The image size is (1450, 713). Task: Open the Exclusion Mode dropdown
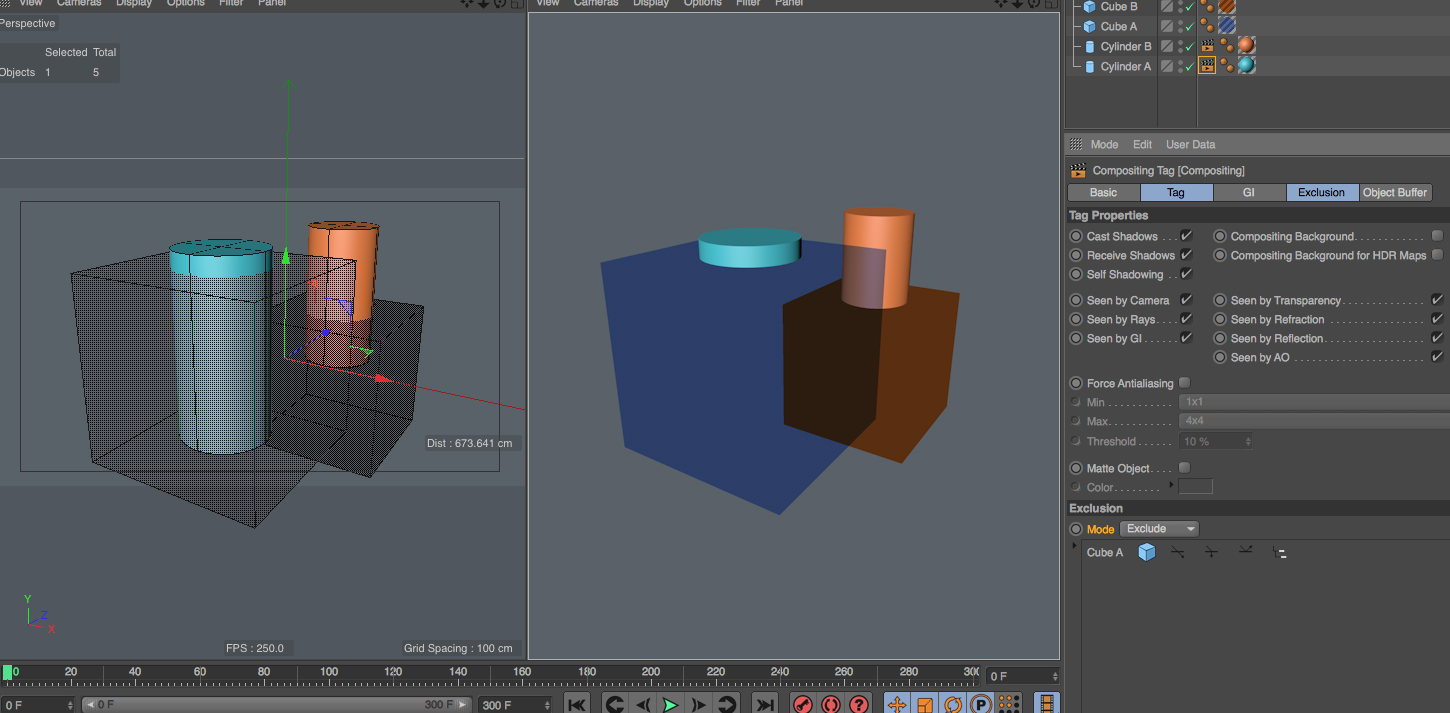[1159, 529]
